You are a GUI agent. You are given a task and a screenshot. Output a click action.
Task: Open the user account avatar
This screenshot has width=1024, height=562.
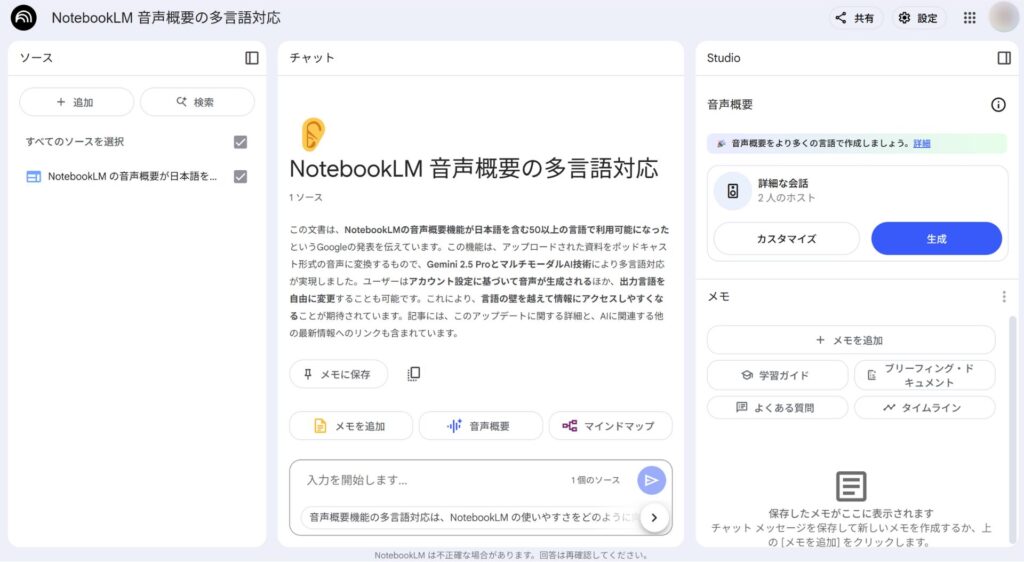click(x=1004, y=18)
